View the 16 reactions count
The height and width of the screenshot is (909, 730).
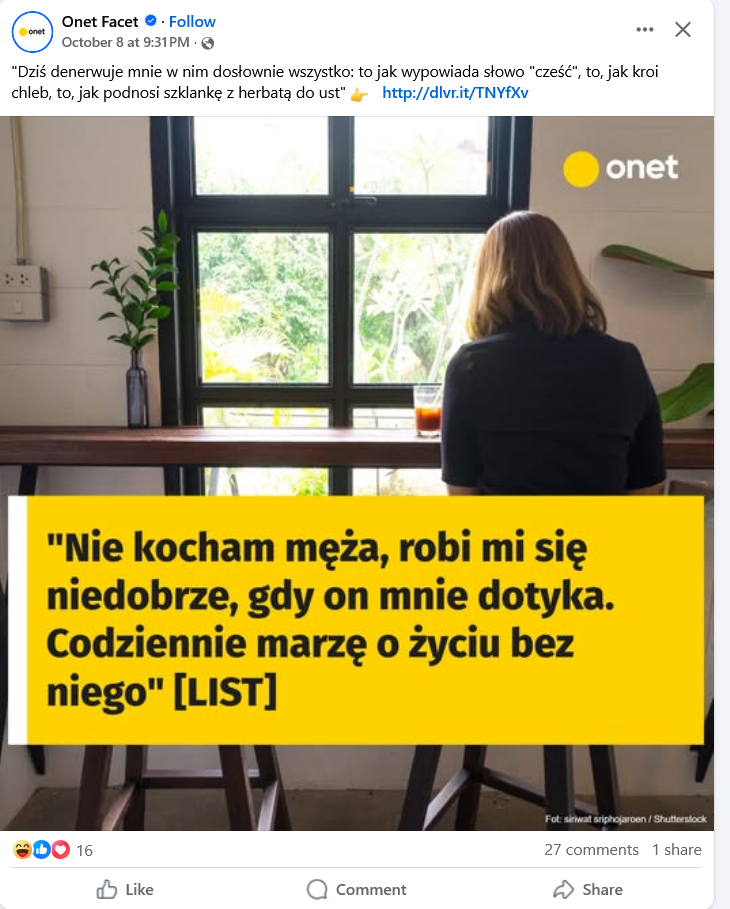tap(85, 850)
